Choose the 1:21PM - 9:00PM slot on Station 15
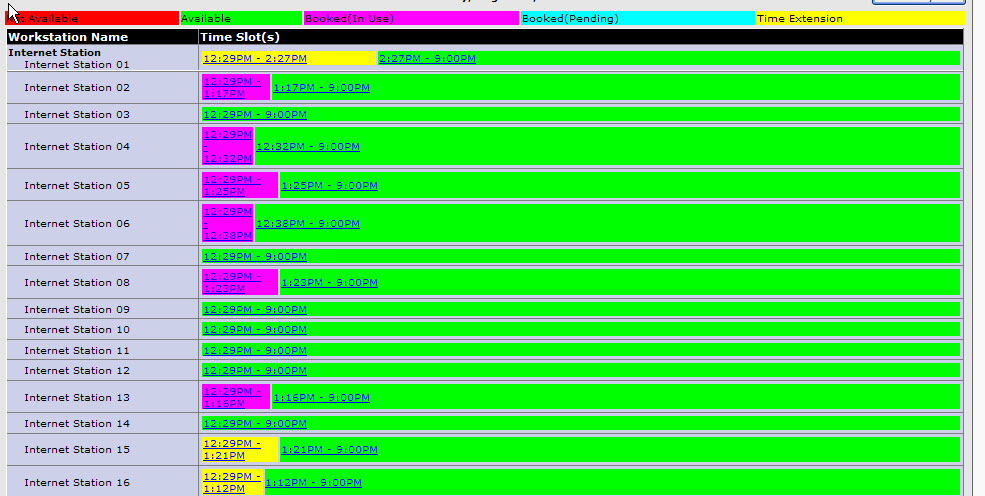Viewport: 985px width, 496px height. [x=329, y=450]
